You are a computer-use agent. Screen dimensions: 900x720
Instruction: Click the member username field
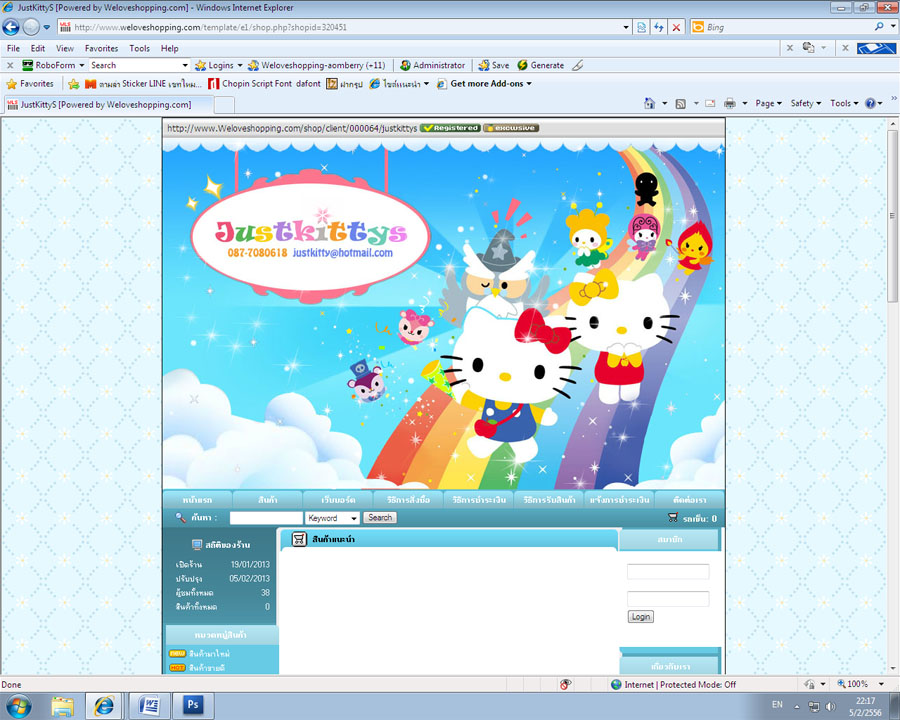click(x=668, y=571)
